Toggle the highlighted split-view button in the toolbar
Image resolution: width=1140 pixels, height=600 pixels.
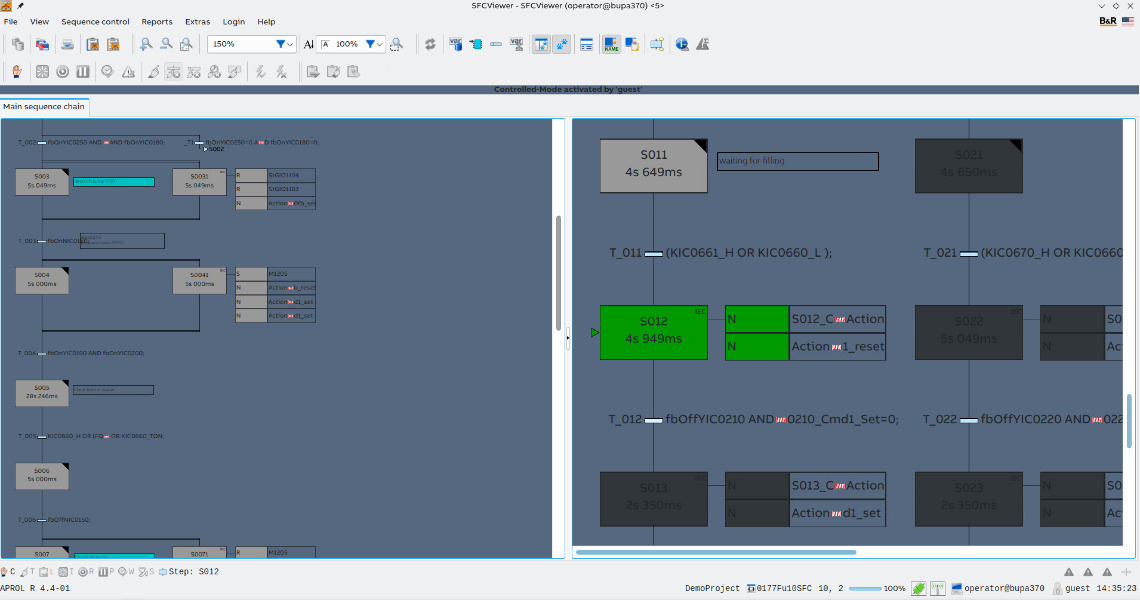[541, 44]
